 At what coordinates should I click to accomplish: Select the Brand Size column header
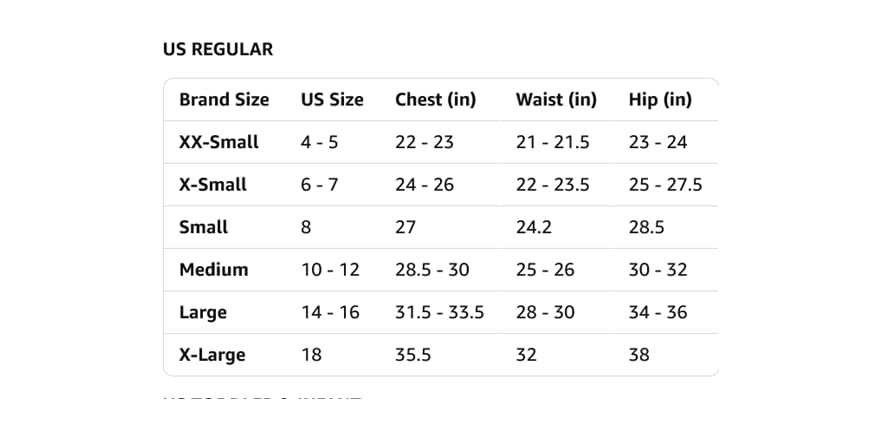pyautogui.click(x=224, y=100)
